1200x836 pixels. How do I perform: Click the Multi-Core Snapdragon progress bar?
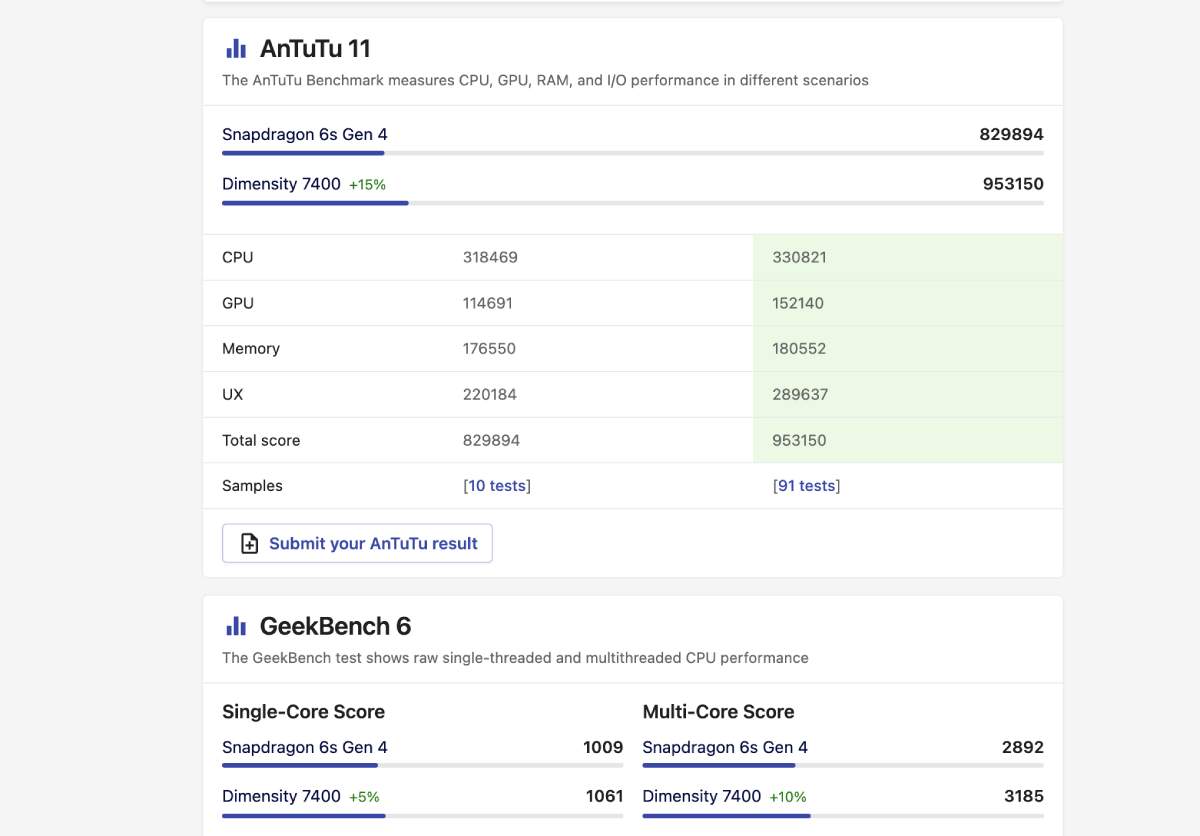coord(843,766)
